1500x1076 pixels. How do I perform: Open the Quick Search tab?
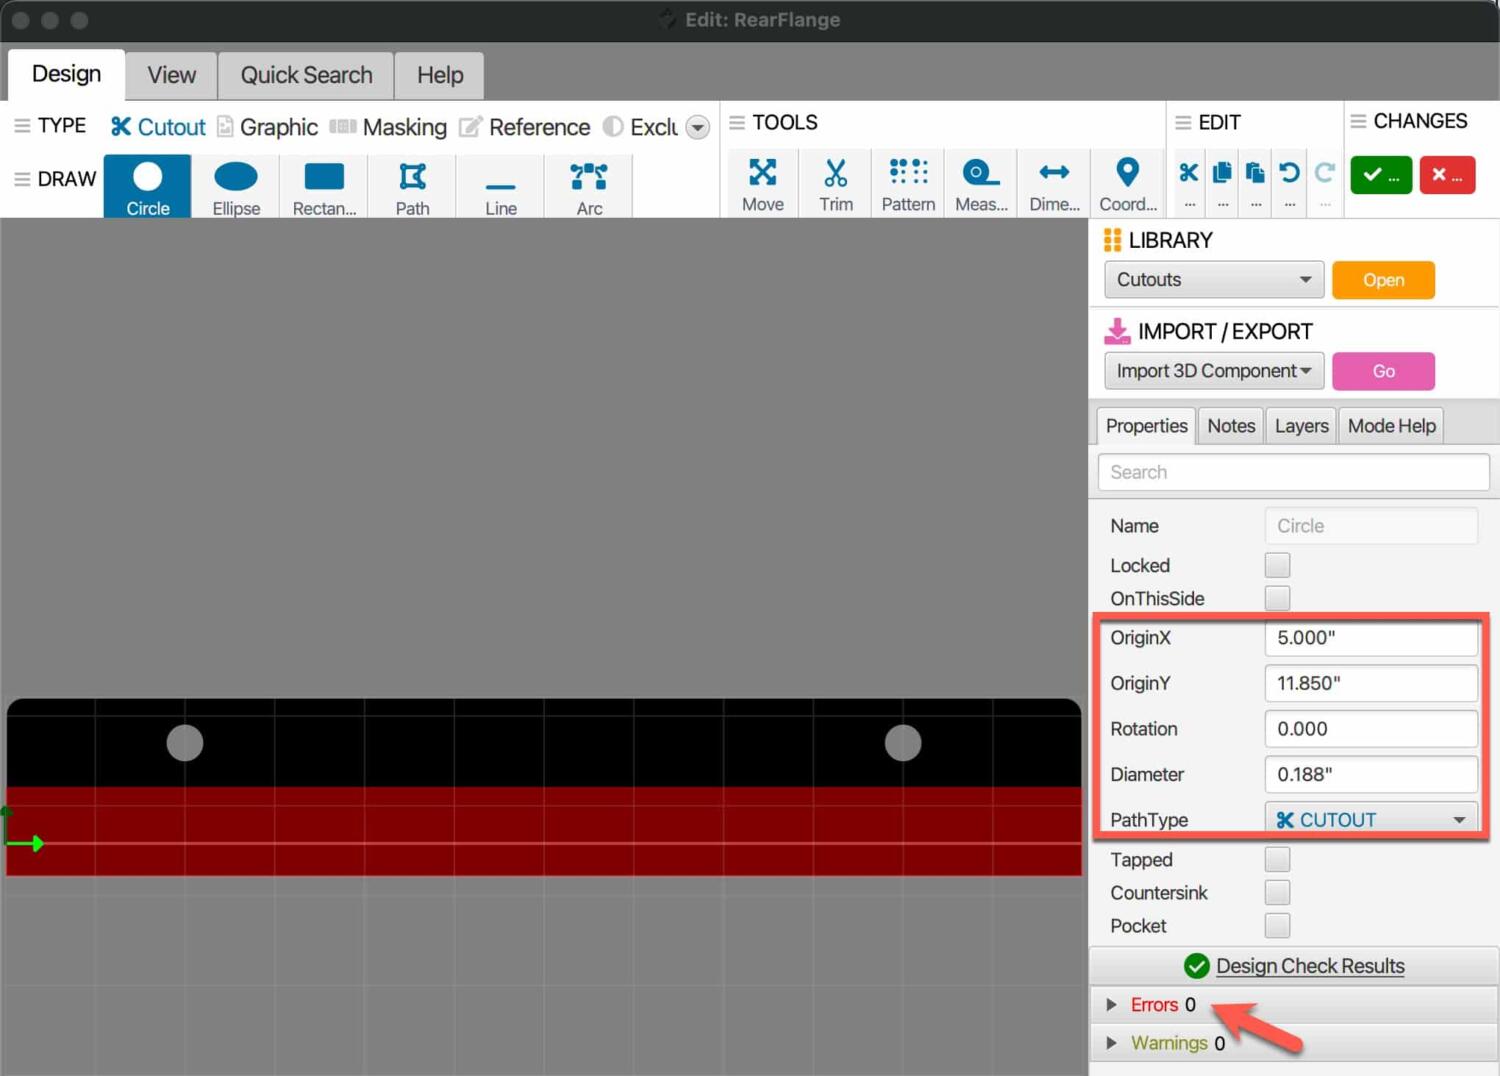click(306, 76)
